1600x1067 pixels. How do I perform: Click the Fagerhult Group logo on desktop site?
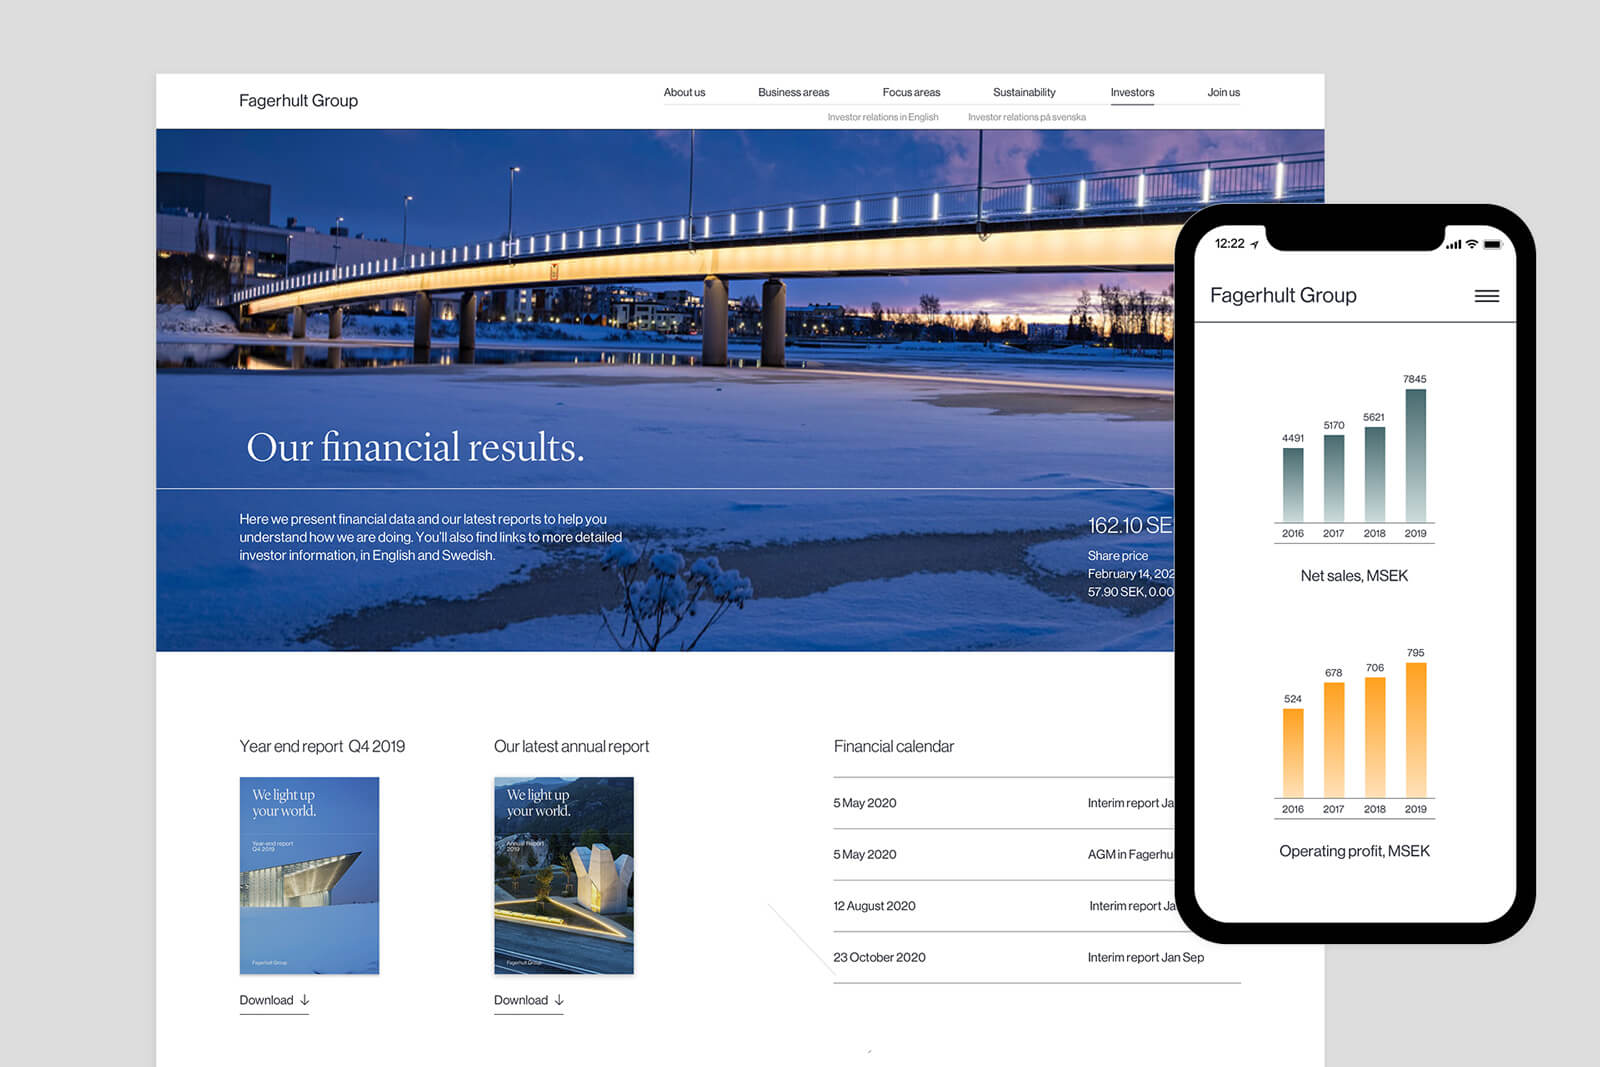[298, 101]
